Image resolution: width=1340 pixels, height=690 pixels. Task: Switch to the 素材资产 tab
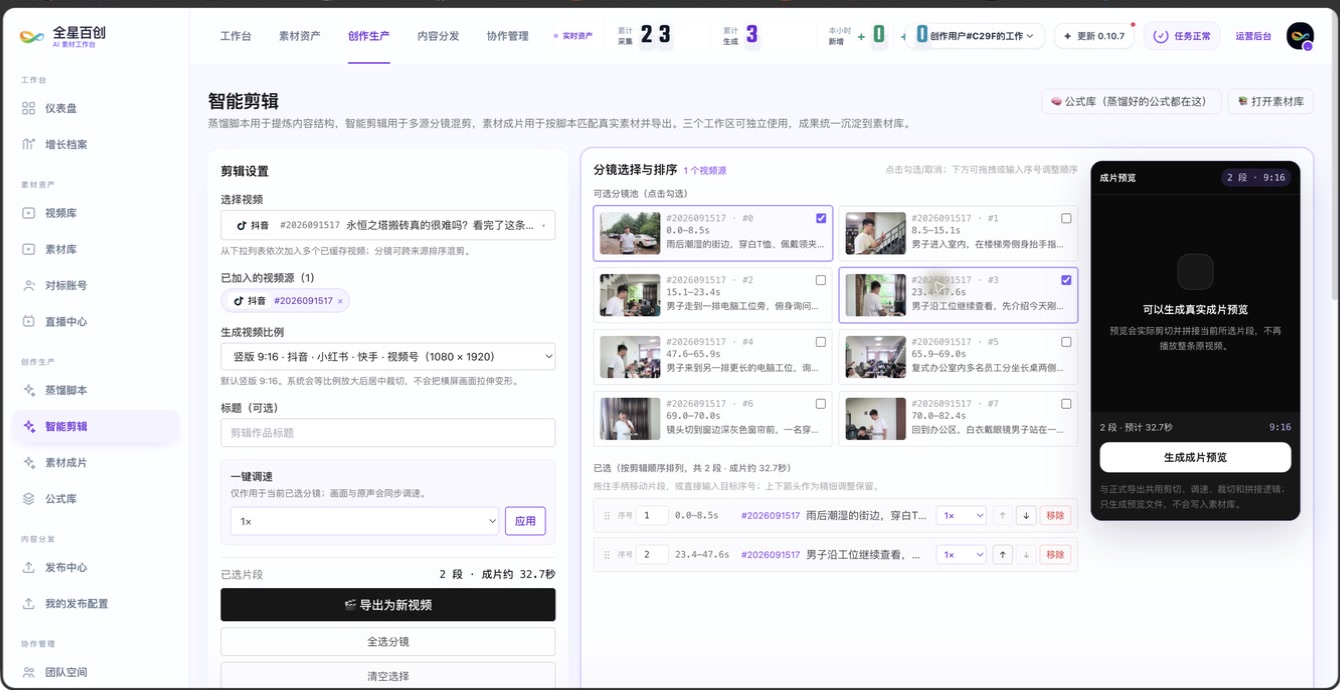[300, 36]
